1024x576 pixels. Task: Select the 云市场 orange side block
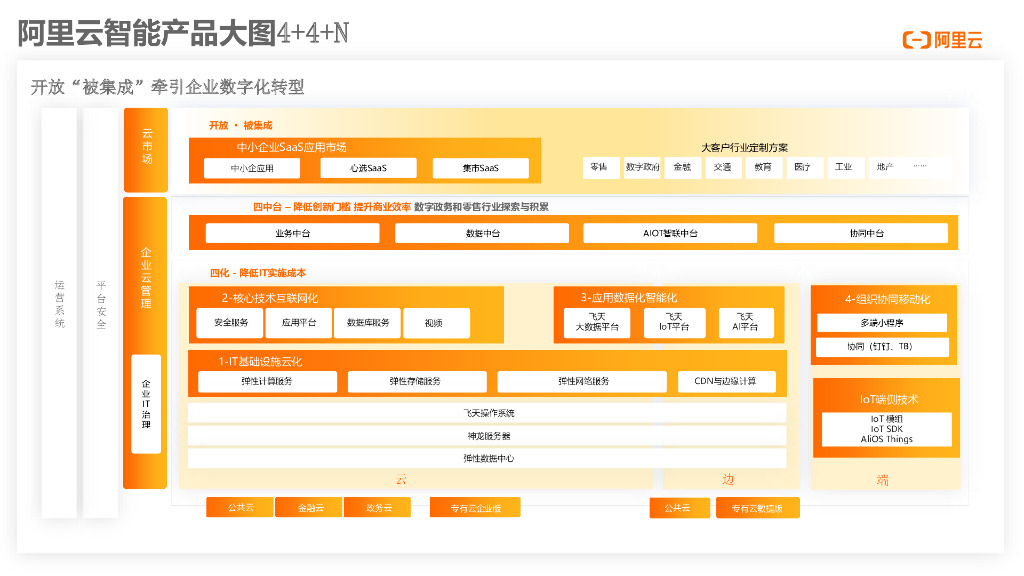(x=145, y=150)
